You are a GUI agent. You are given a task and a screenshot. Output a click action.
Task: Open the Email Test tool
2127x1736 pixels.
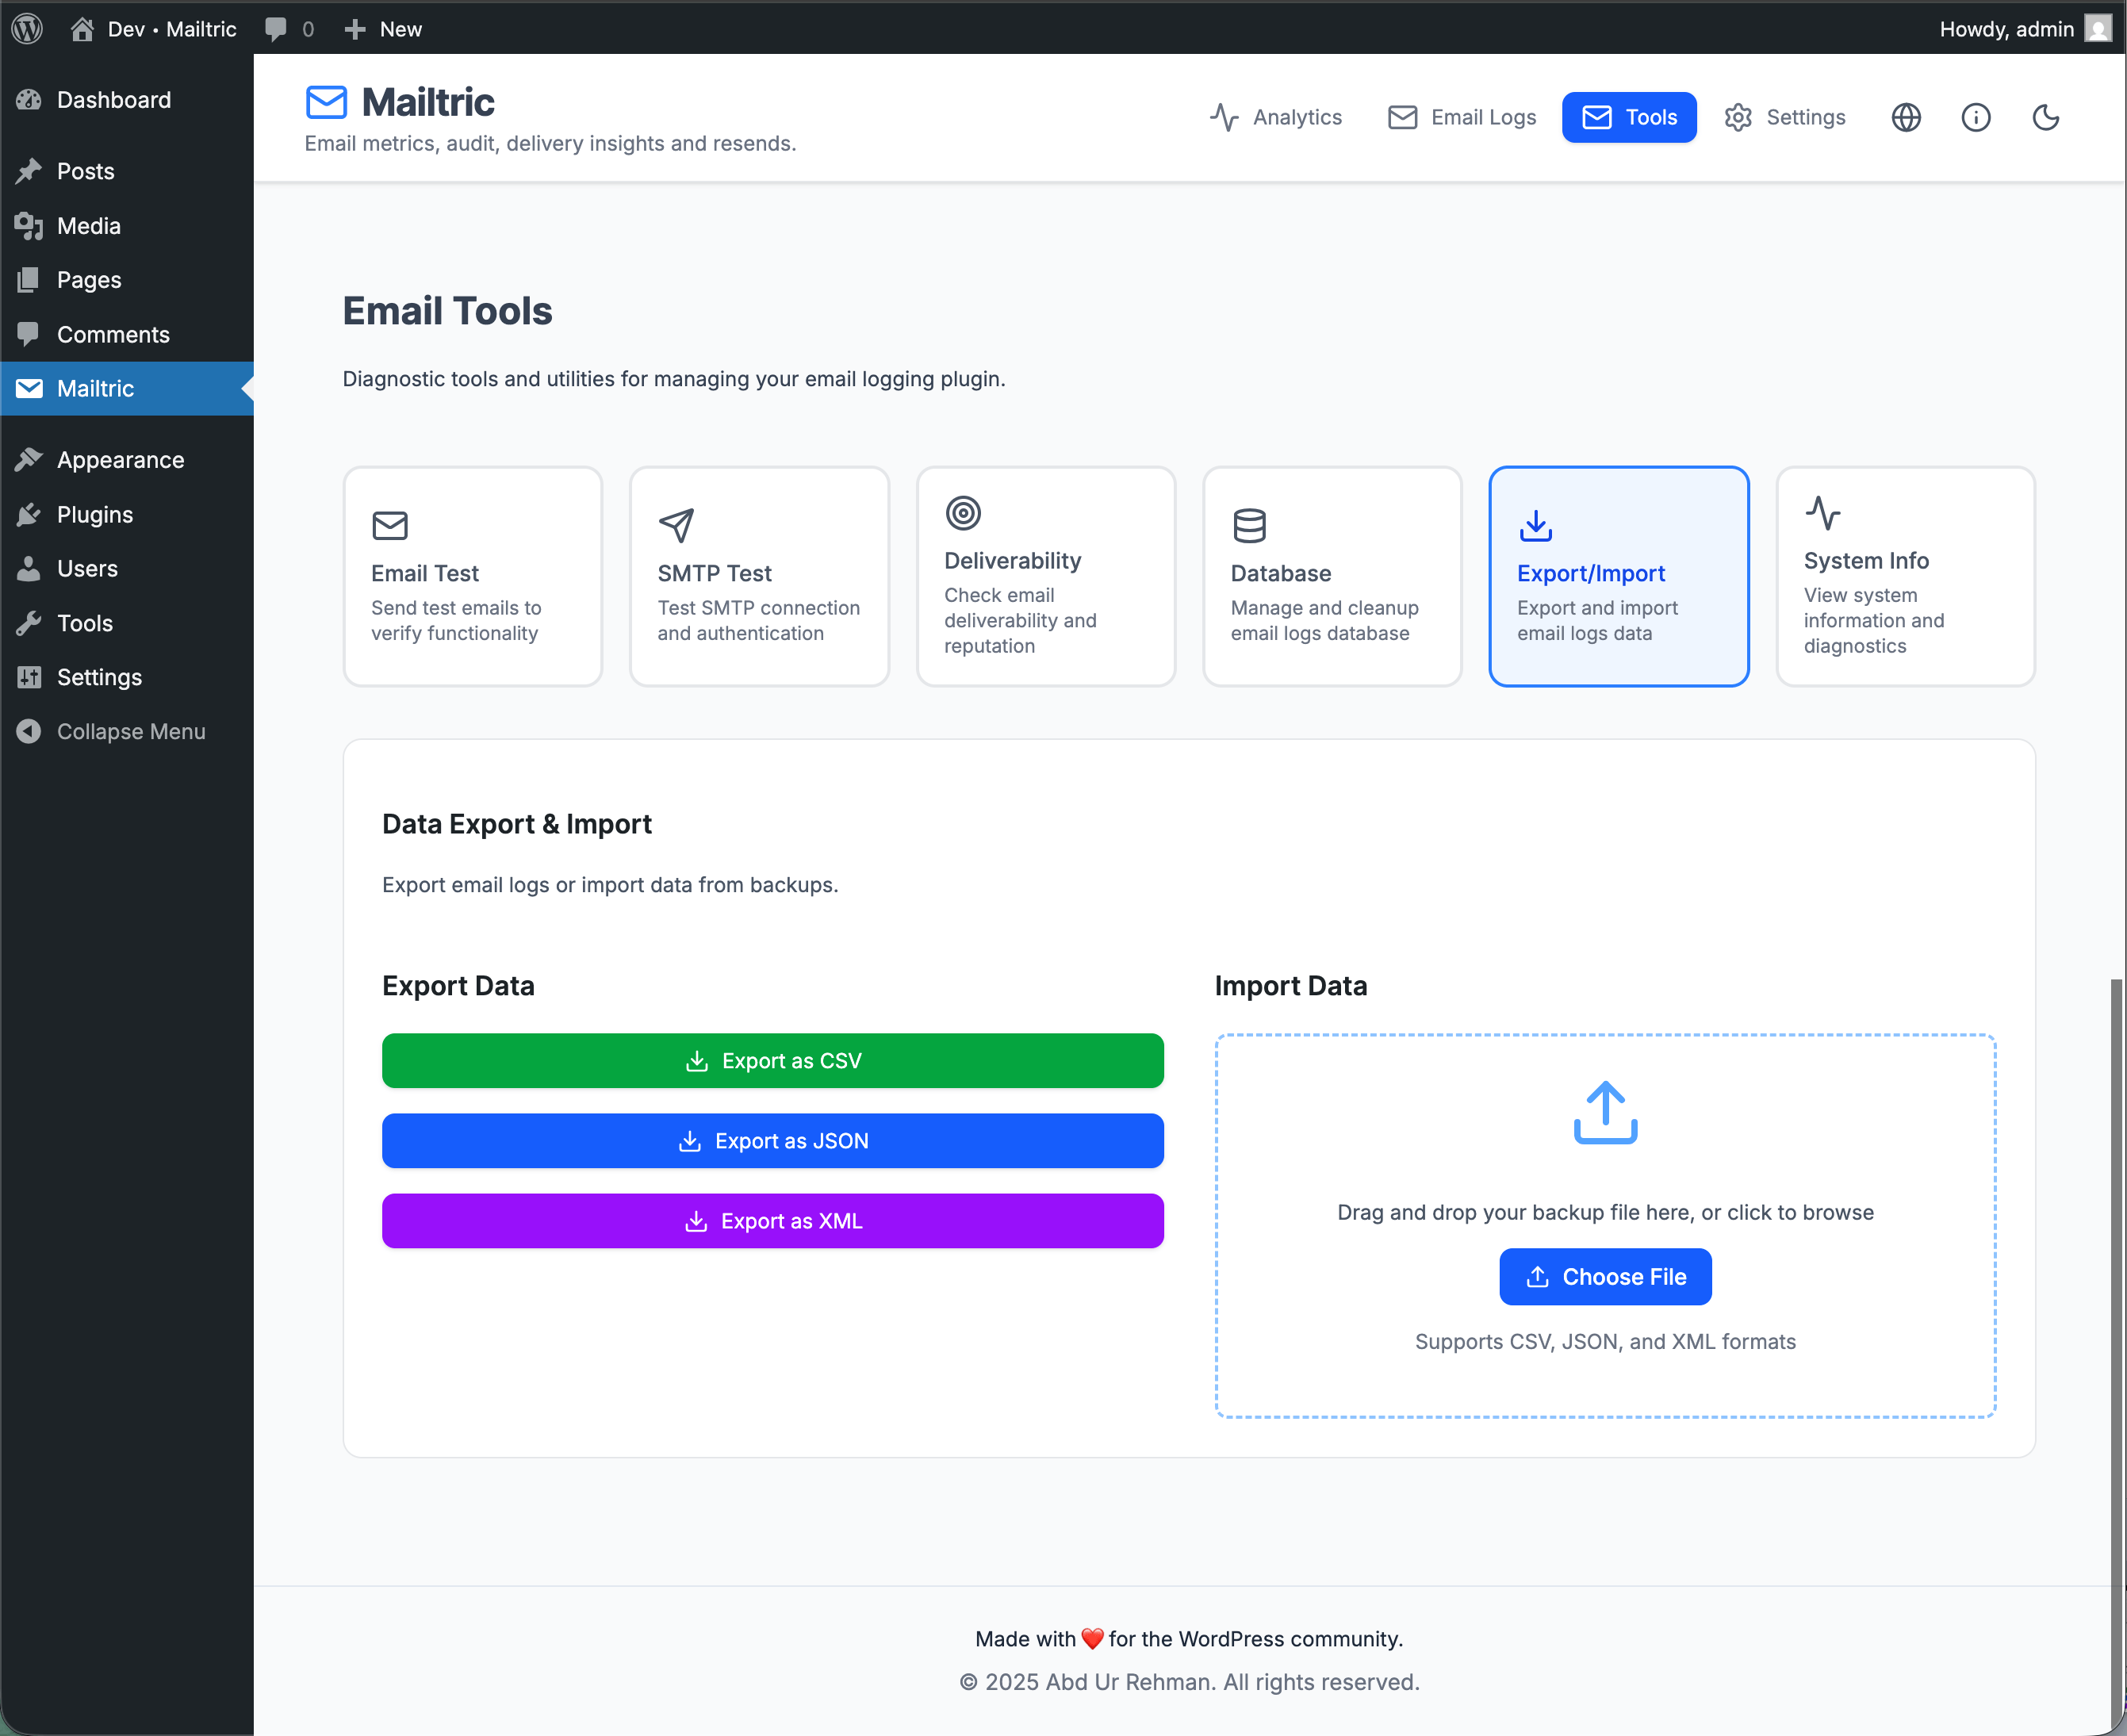[x=472, y=577]
